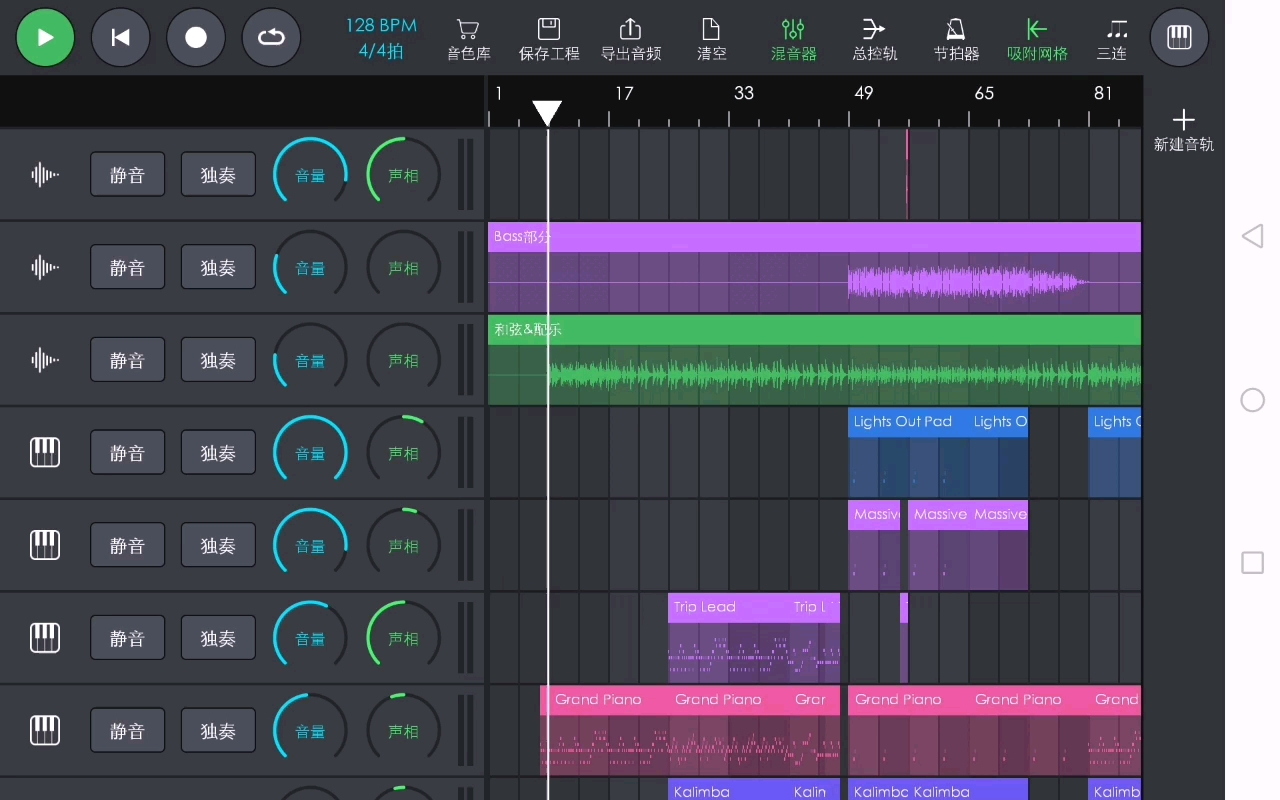The width and height of the screenshot is (1280, 800).
Task: Solo the Trip Lead track
Action: pos(218,638)
